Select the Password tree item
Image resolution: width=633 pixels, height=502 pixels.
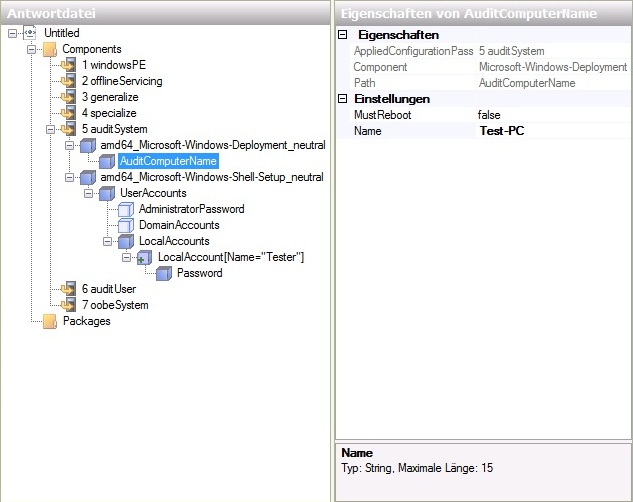(x=199, y=273)
